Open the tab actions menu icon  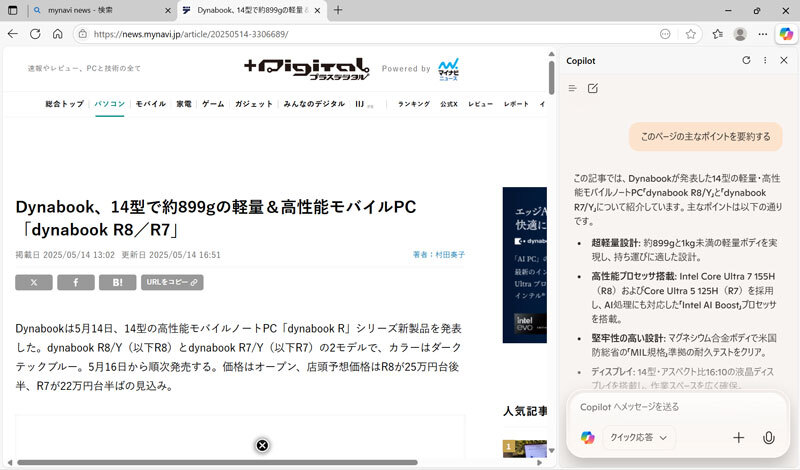13,10
